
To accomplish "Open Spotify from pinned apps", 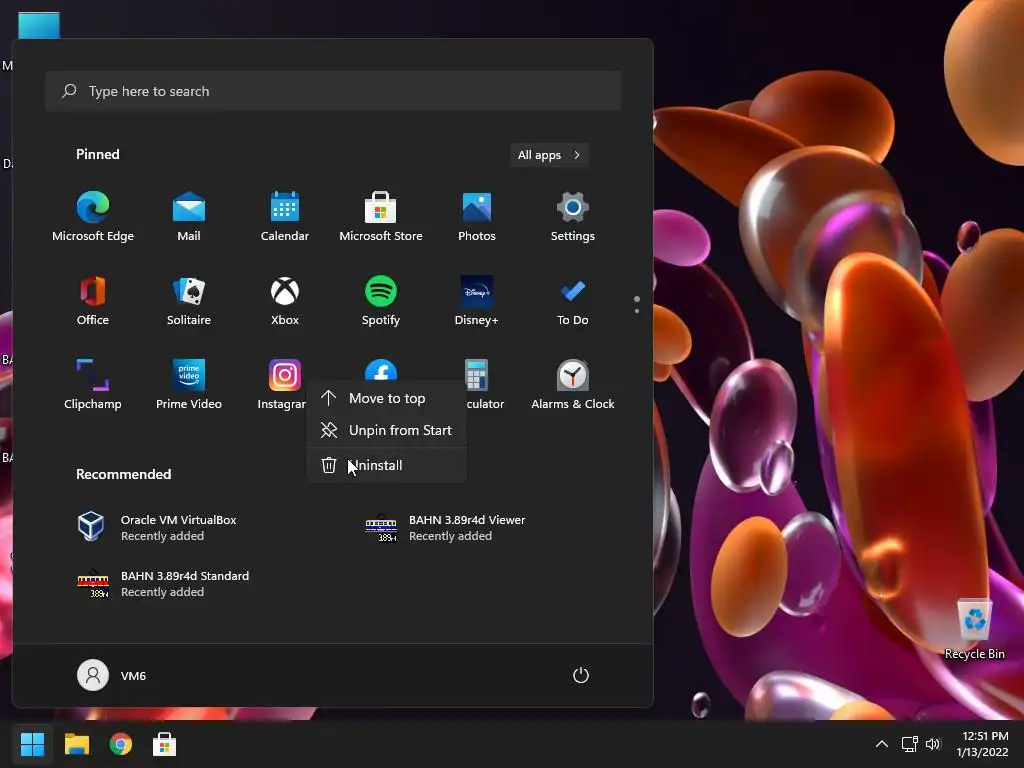I will 381,301.
